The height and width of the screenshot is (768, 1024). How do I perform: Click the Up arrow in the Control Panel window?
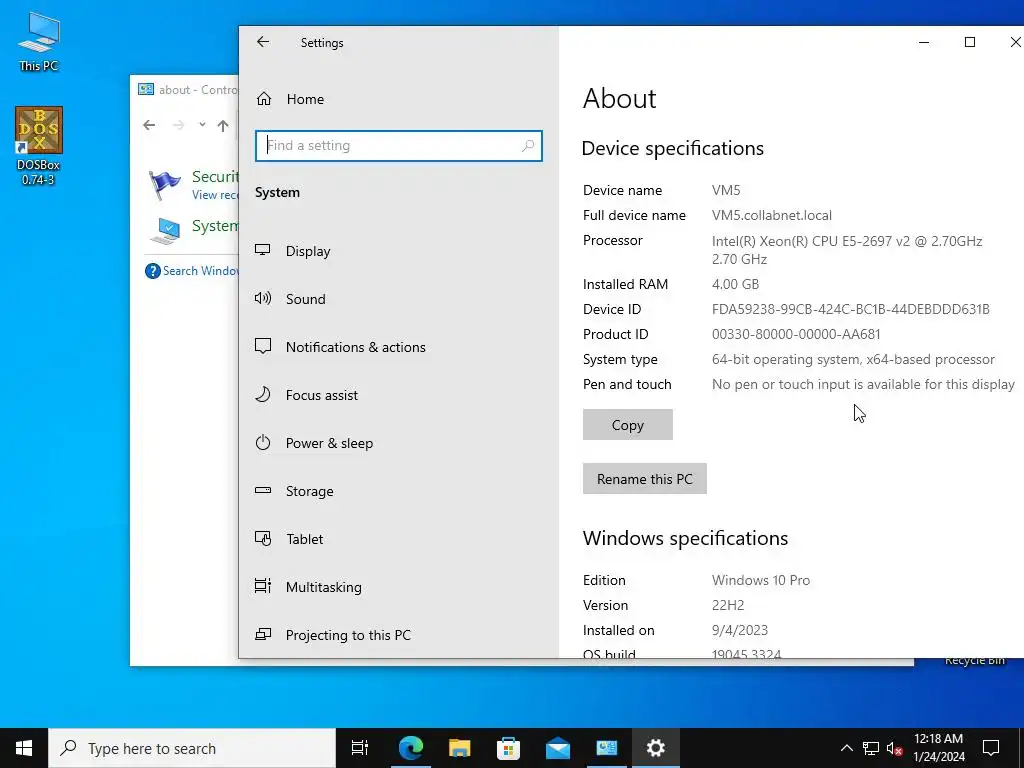223,126
